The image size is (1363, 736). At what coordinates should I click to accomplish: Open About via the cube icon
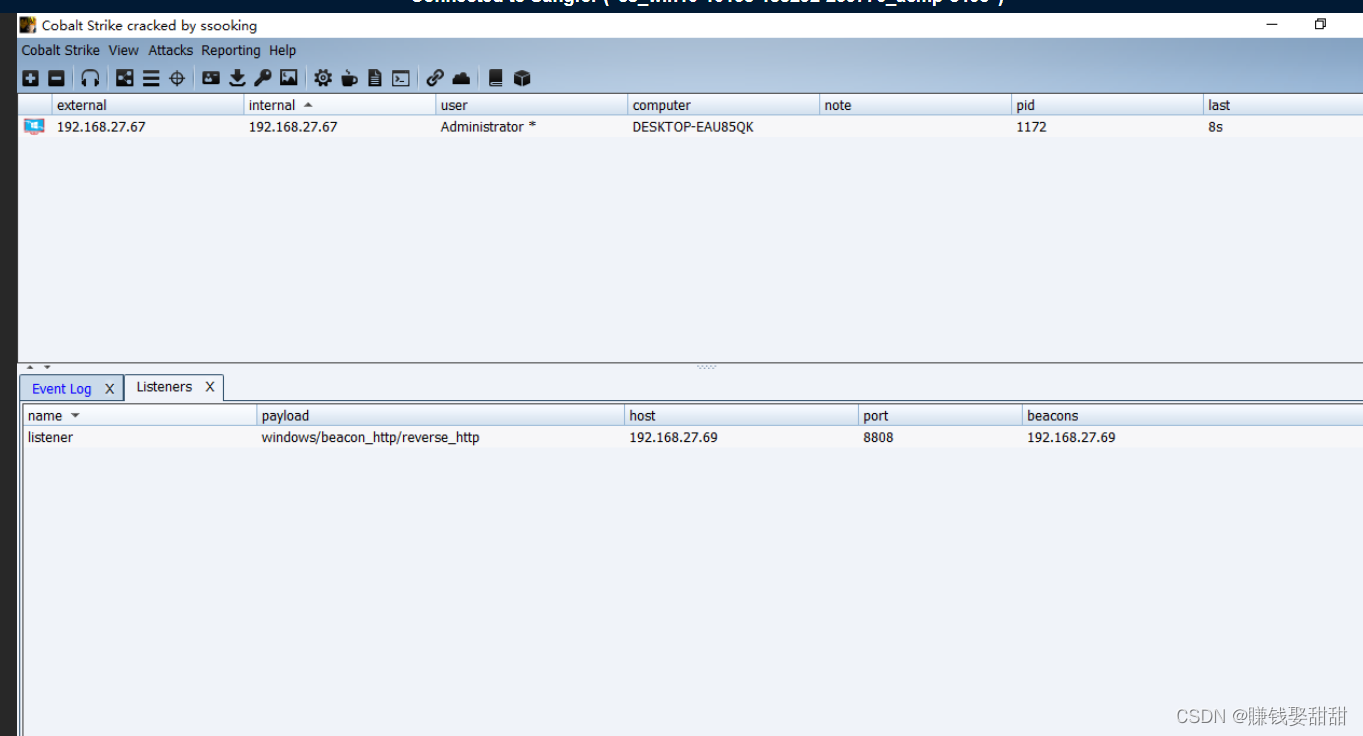click(522, 78)
